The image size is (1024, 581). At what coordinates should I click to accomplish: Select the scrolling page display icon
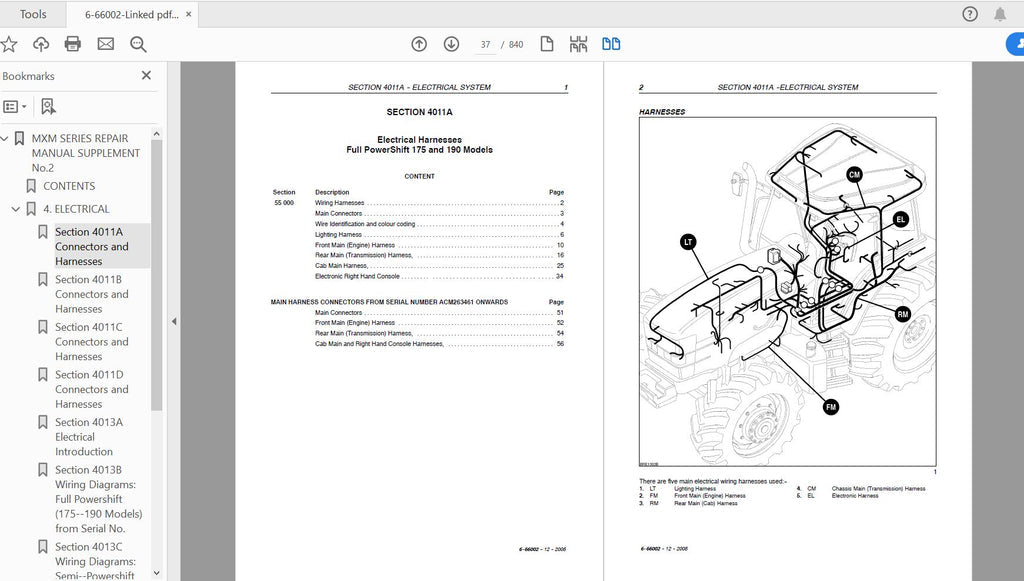(x=579, y=44)
